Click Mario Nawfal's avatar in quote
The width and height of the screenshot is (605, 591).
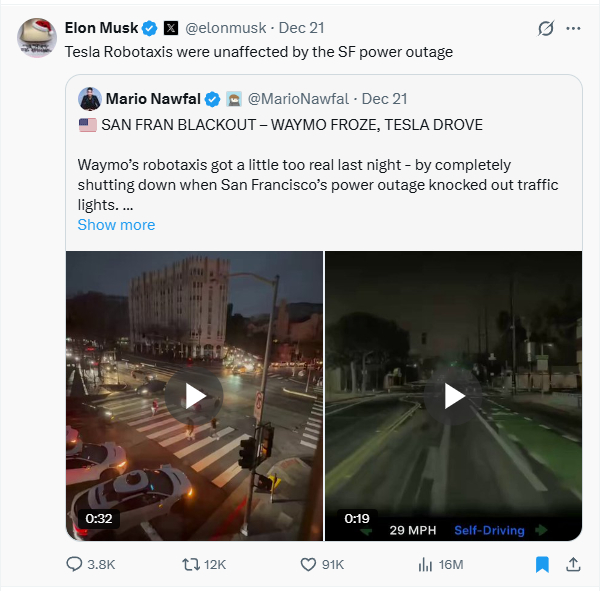point(90,98)
